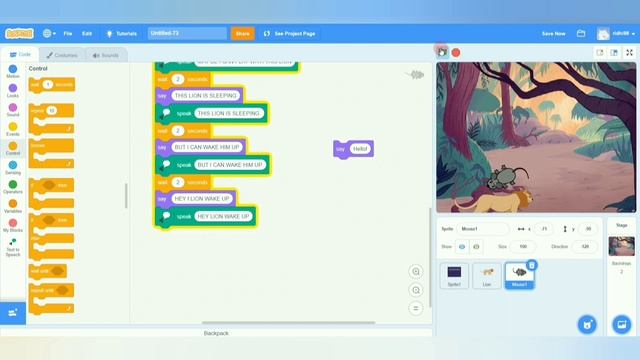
Task: Open the user account dropdown
Action: (x=616, y=33)
